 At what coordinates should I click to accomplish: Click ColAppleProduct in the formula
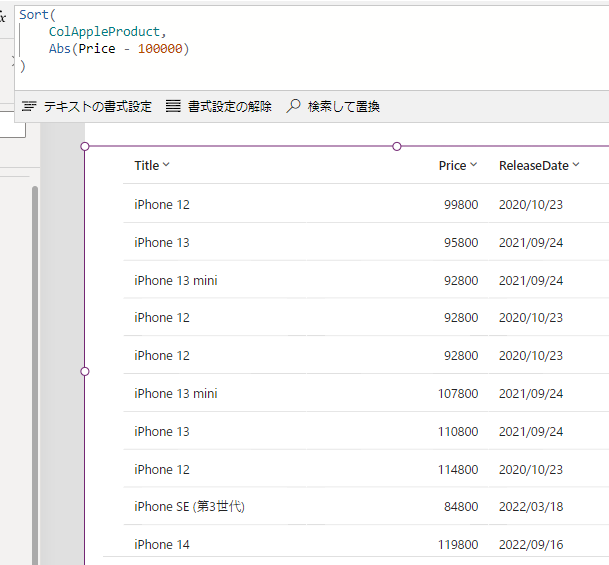[104, 31]
